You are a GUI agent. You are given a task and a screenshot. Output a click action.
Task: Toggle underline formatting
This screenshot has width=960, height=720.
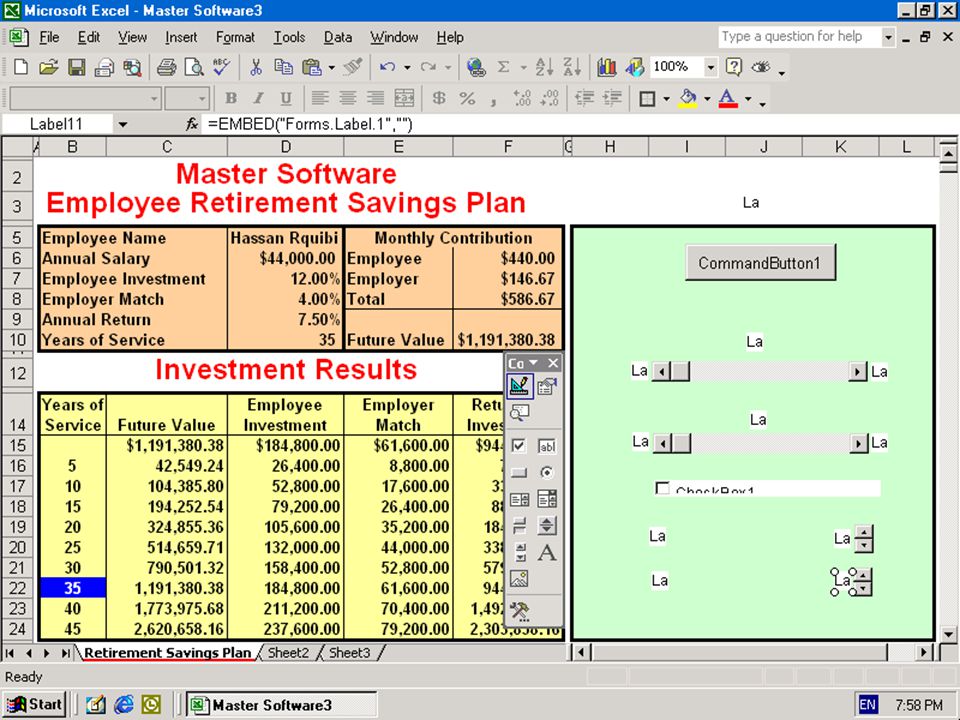click(286, 98)
